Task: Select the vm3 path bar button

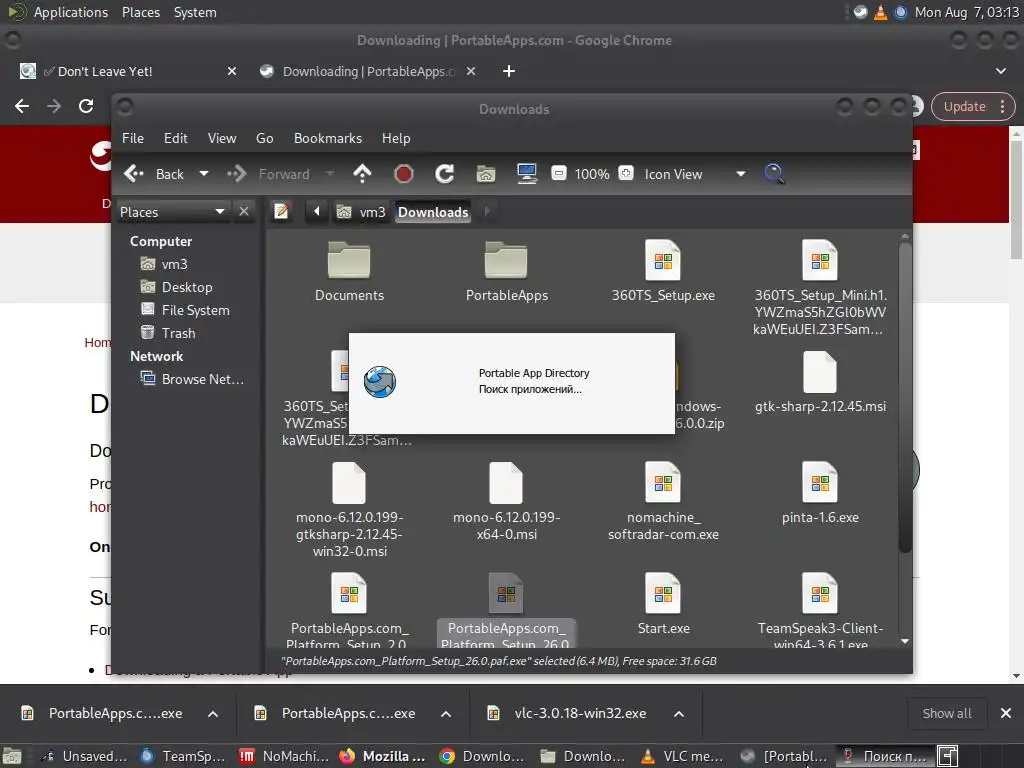Action: point(361,212)
